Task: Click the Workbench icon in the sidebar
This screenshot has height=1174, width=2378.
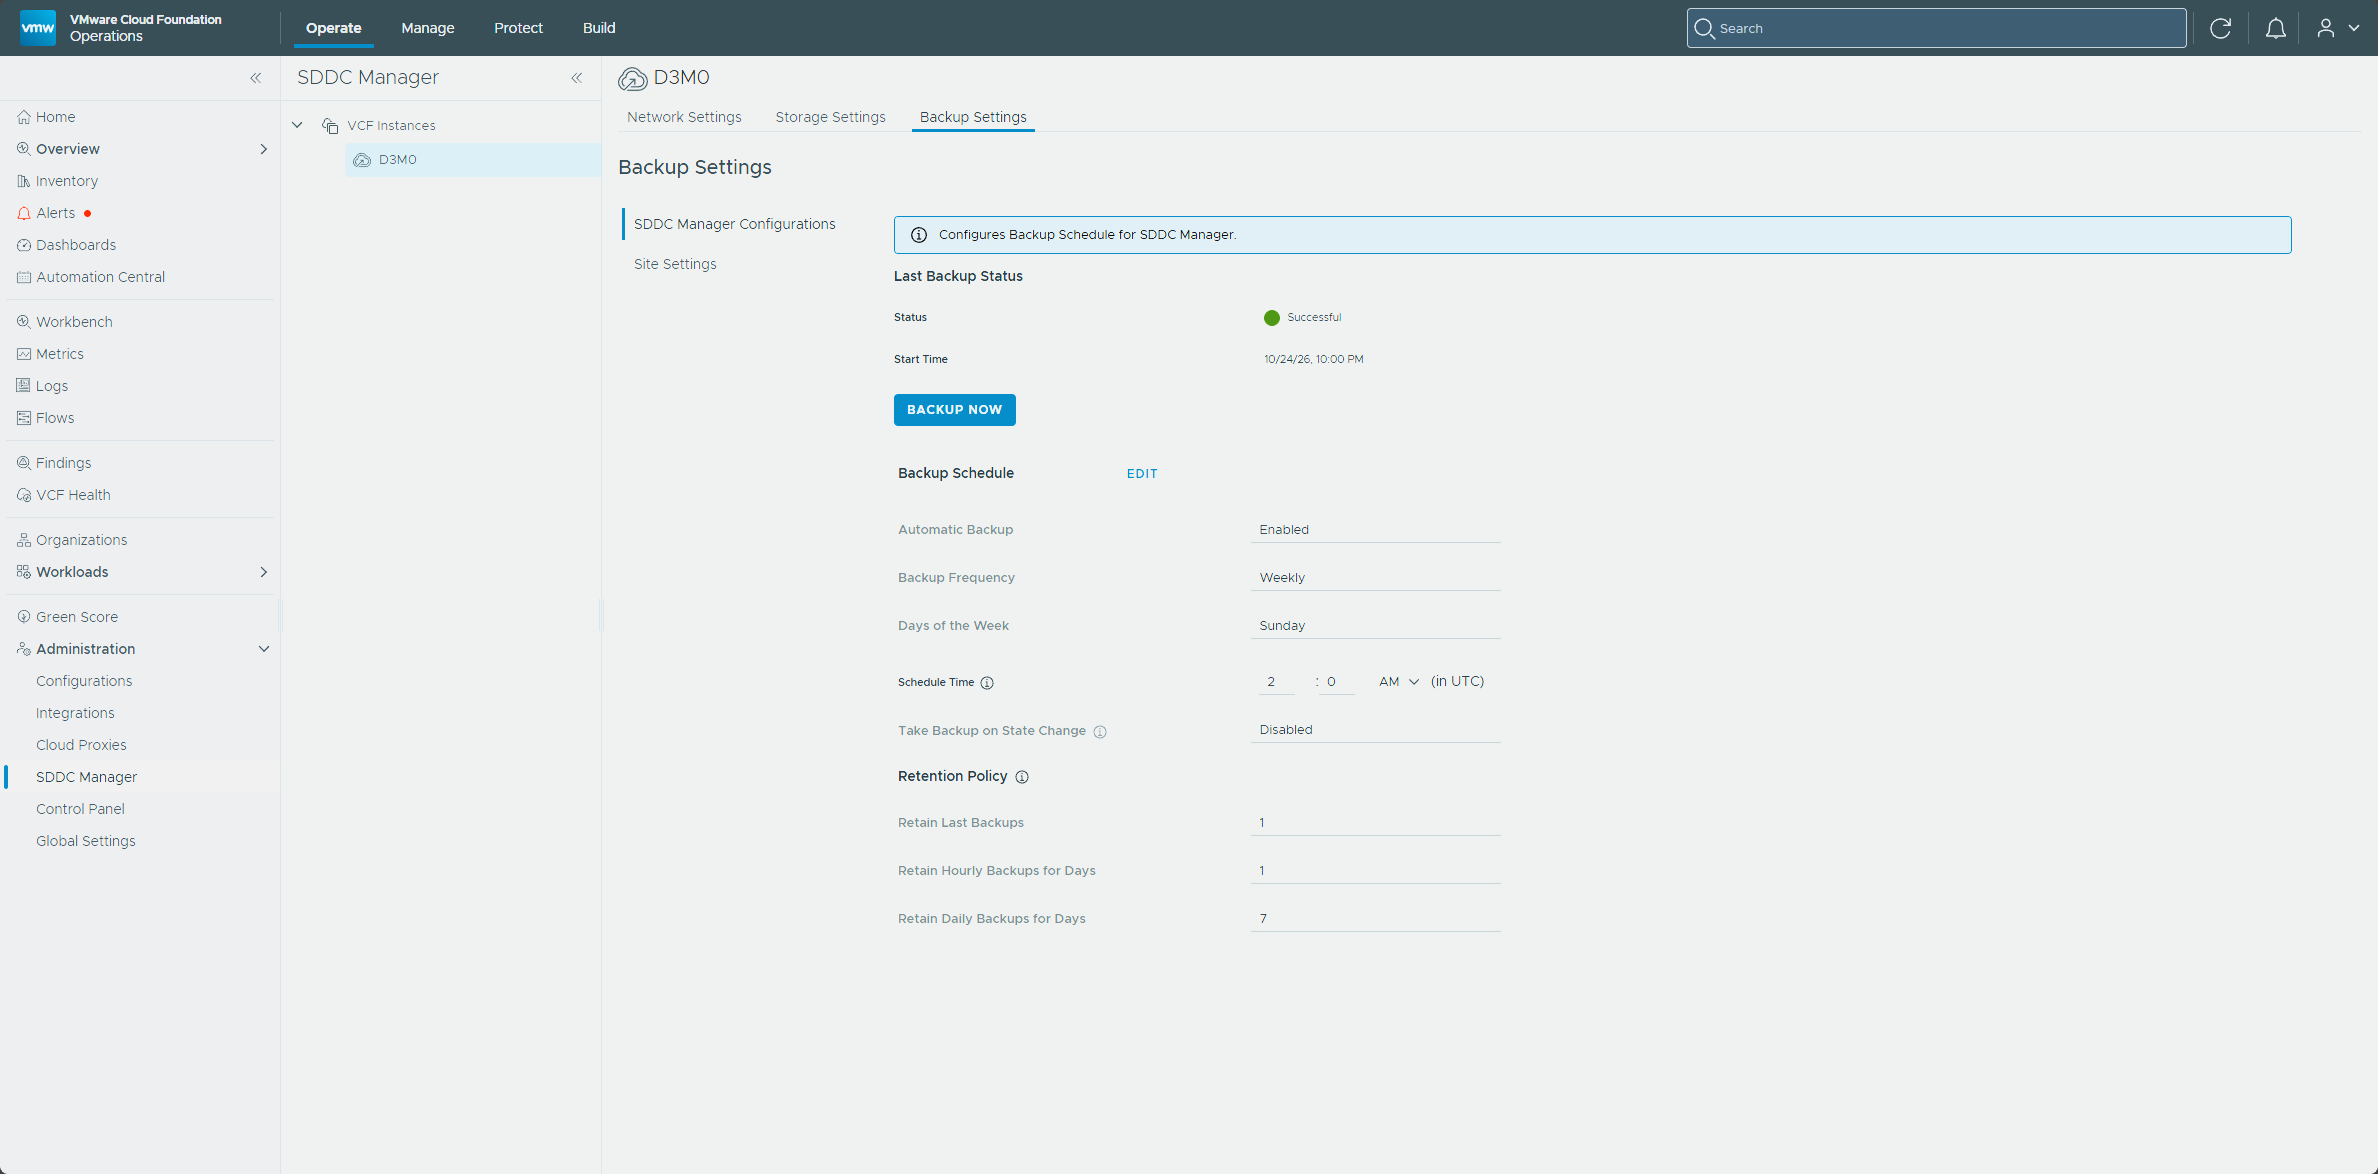Action: [x=24, y=322]
